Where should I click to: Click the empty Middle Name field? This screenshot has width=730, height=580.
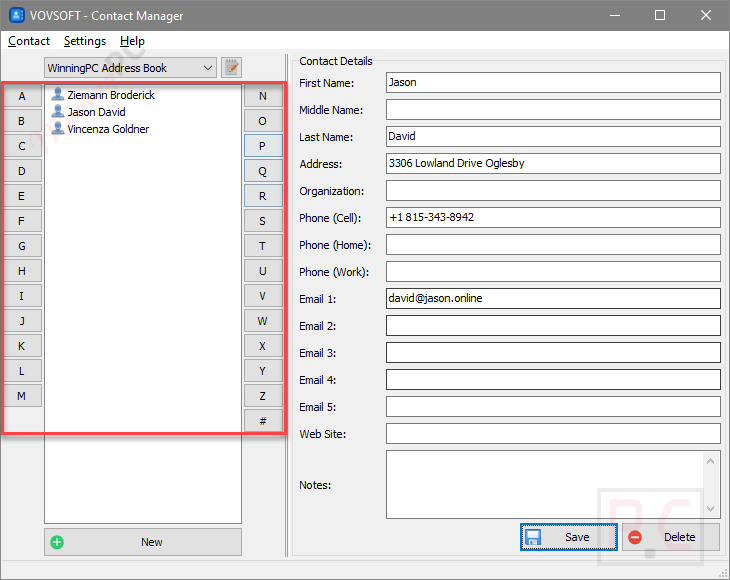(553, 110)
